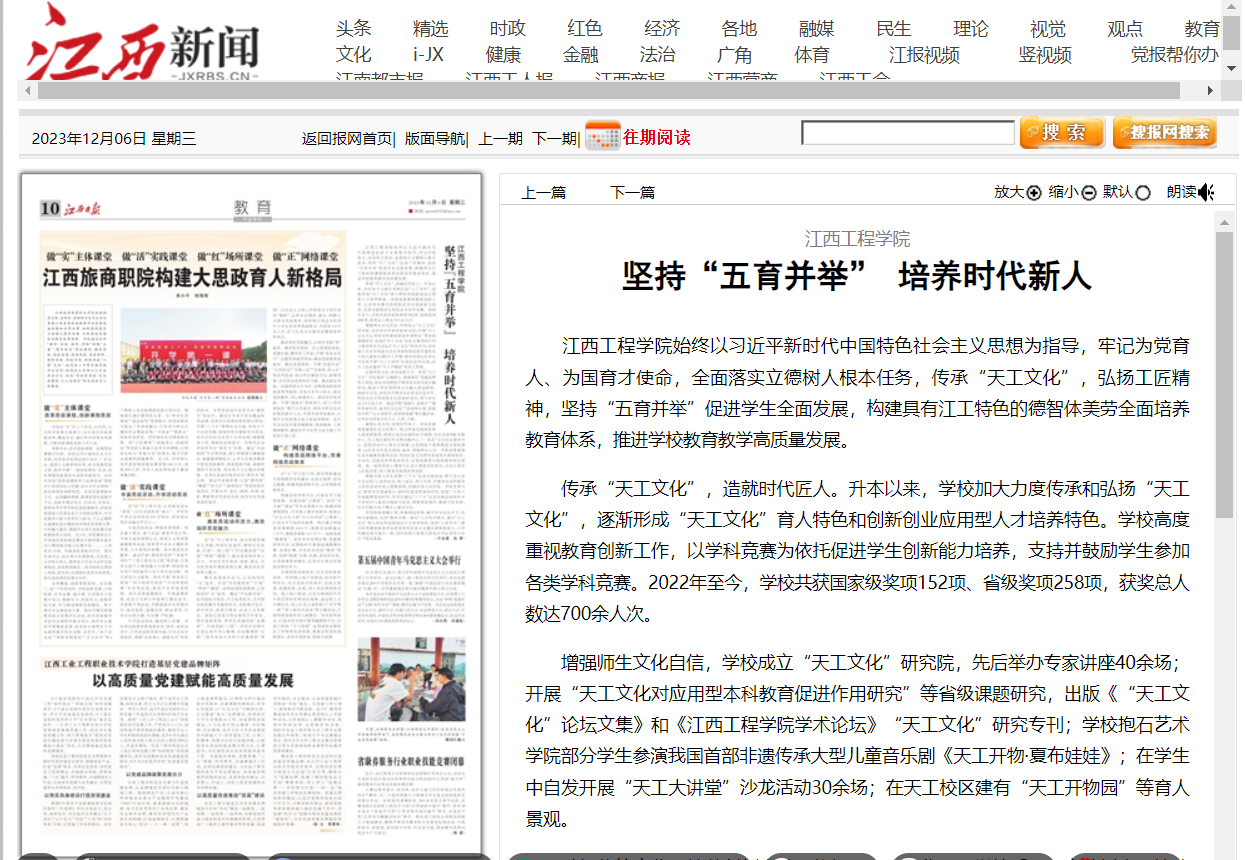Go to 上一期 previous issue
This screenshot has width=1245, height=860.
click(500, 139)
